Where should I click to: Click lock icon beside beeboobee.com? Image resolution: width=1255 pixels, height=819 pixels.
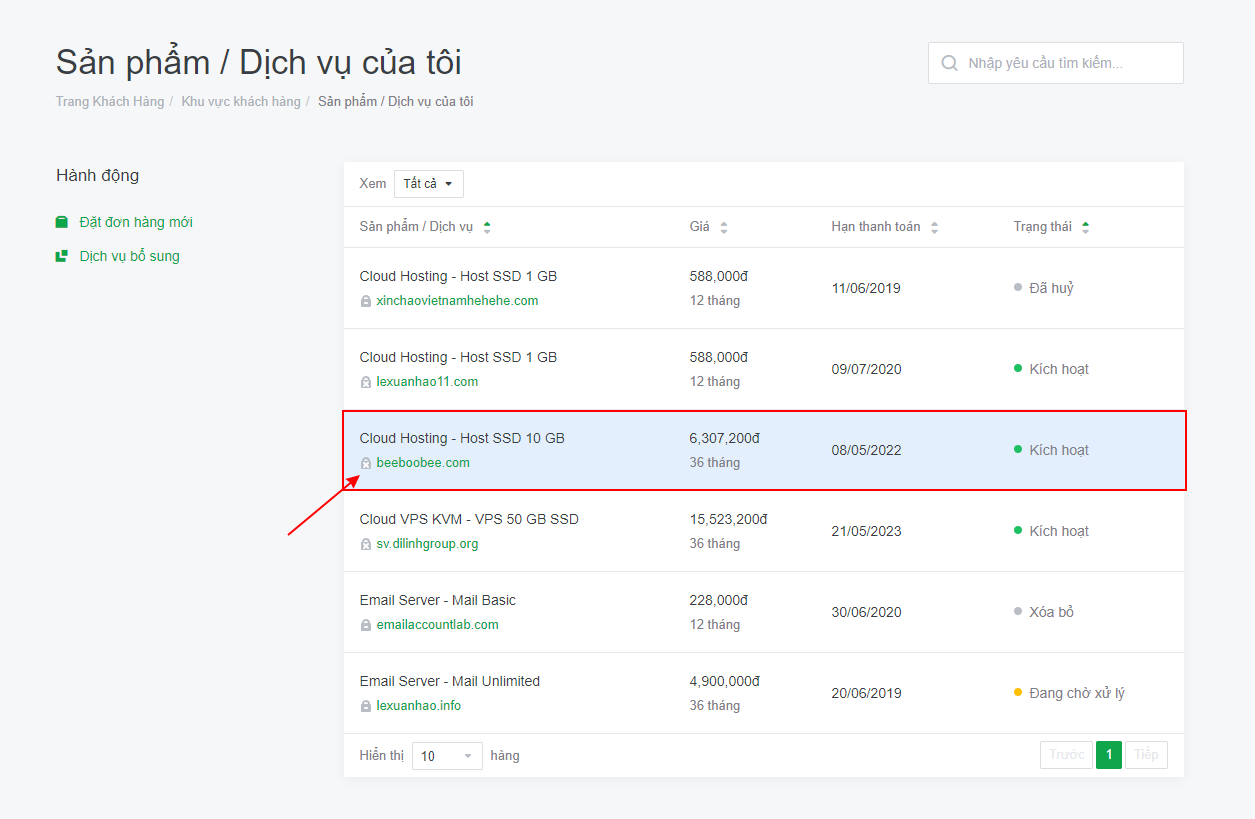(366, 463)
